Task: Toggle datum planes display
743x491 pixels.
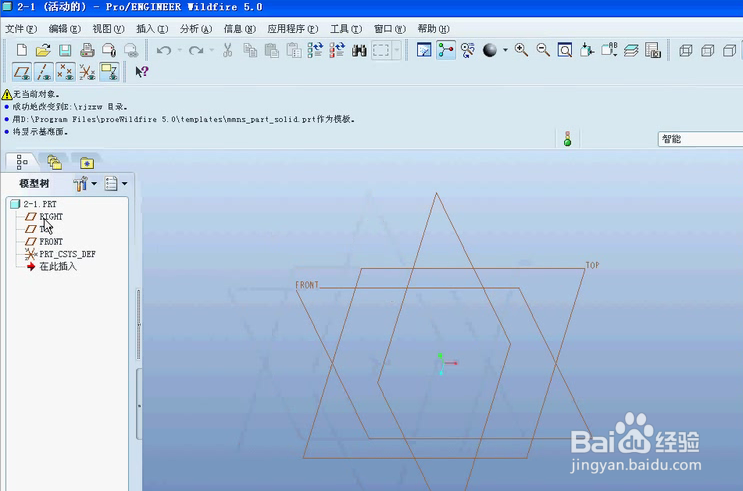Action: (22, 72)
